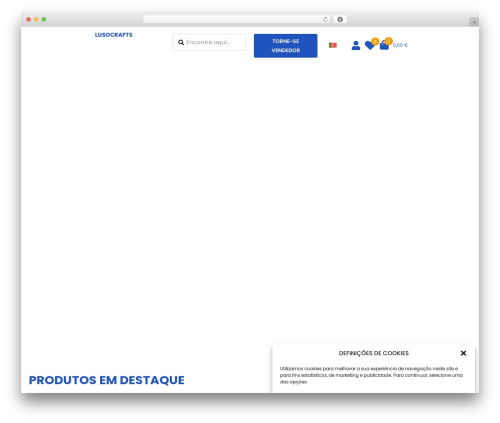Click the browser extension icon beside address bar
This screenshot has width=500, height=423.
pyautogui.click(x=340, y=19)
